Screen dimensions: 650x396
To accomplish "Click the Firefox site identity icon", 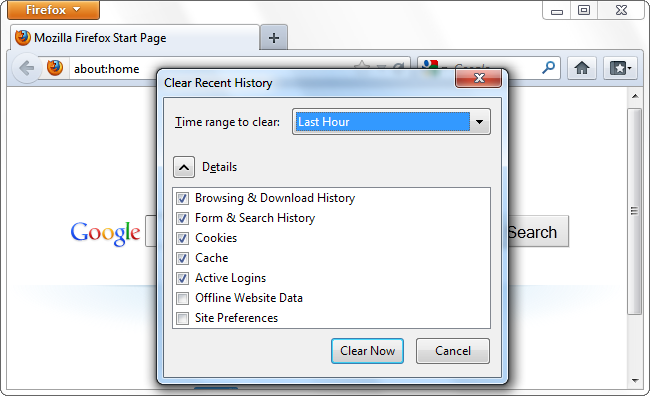I will 55,68.
